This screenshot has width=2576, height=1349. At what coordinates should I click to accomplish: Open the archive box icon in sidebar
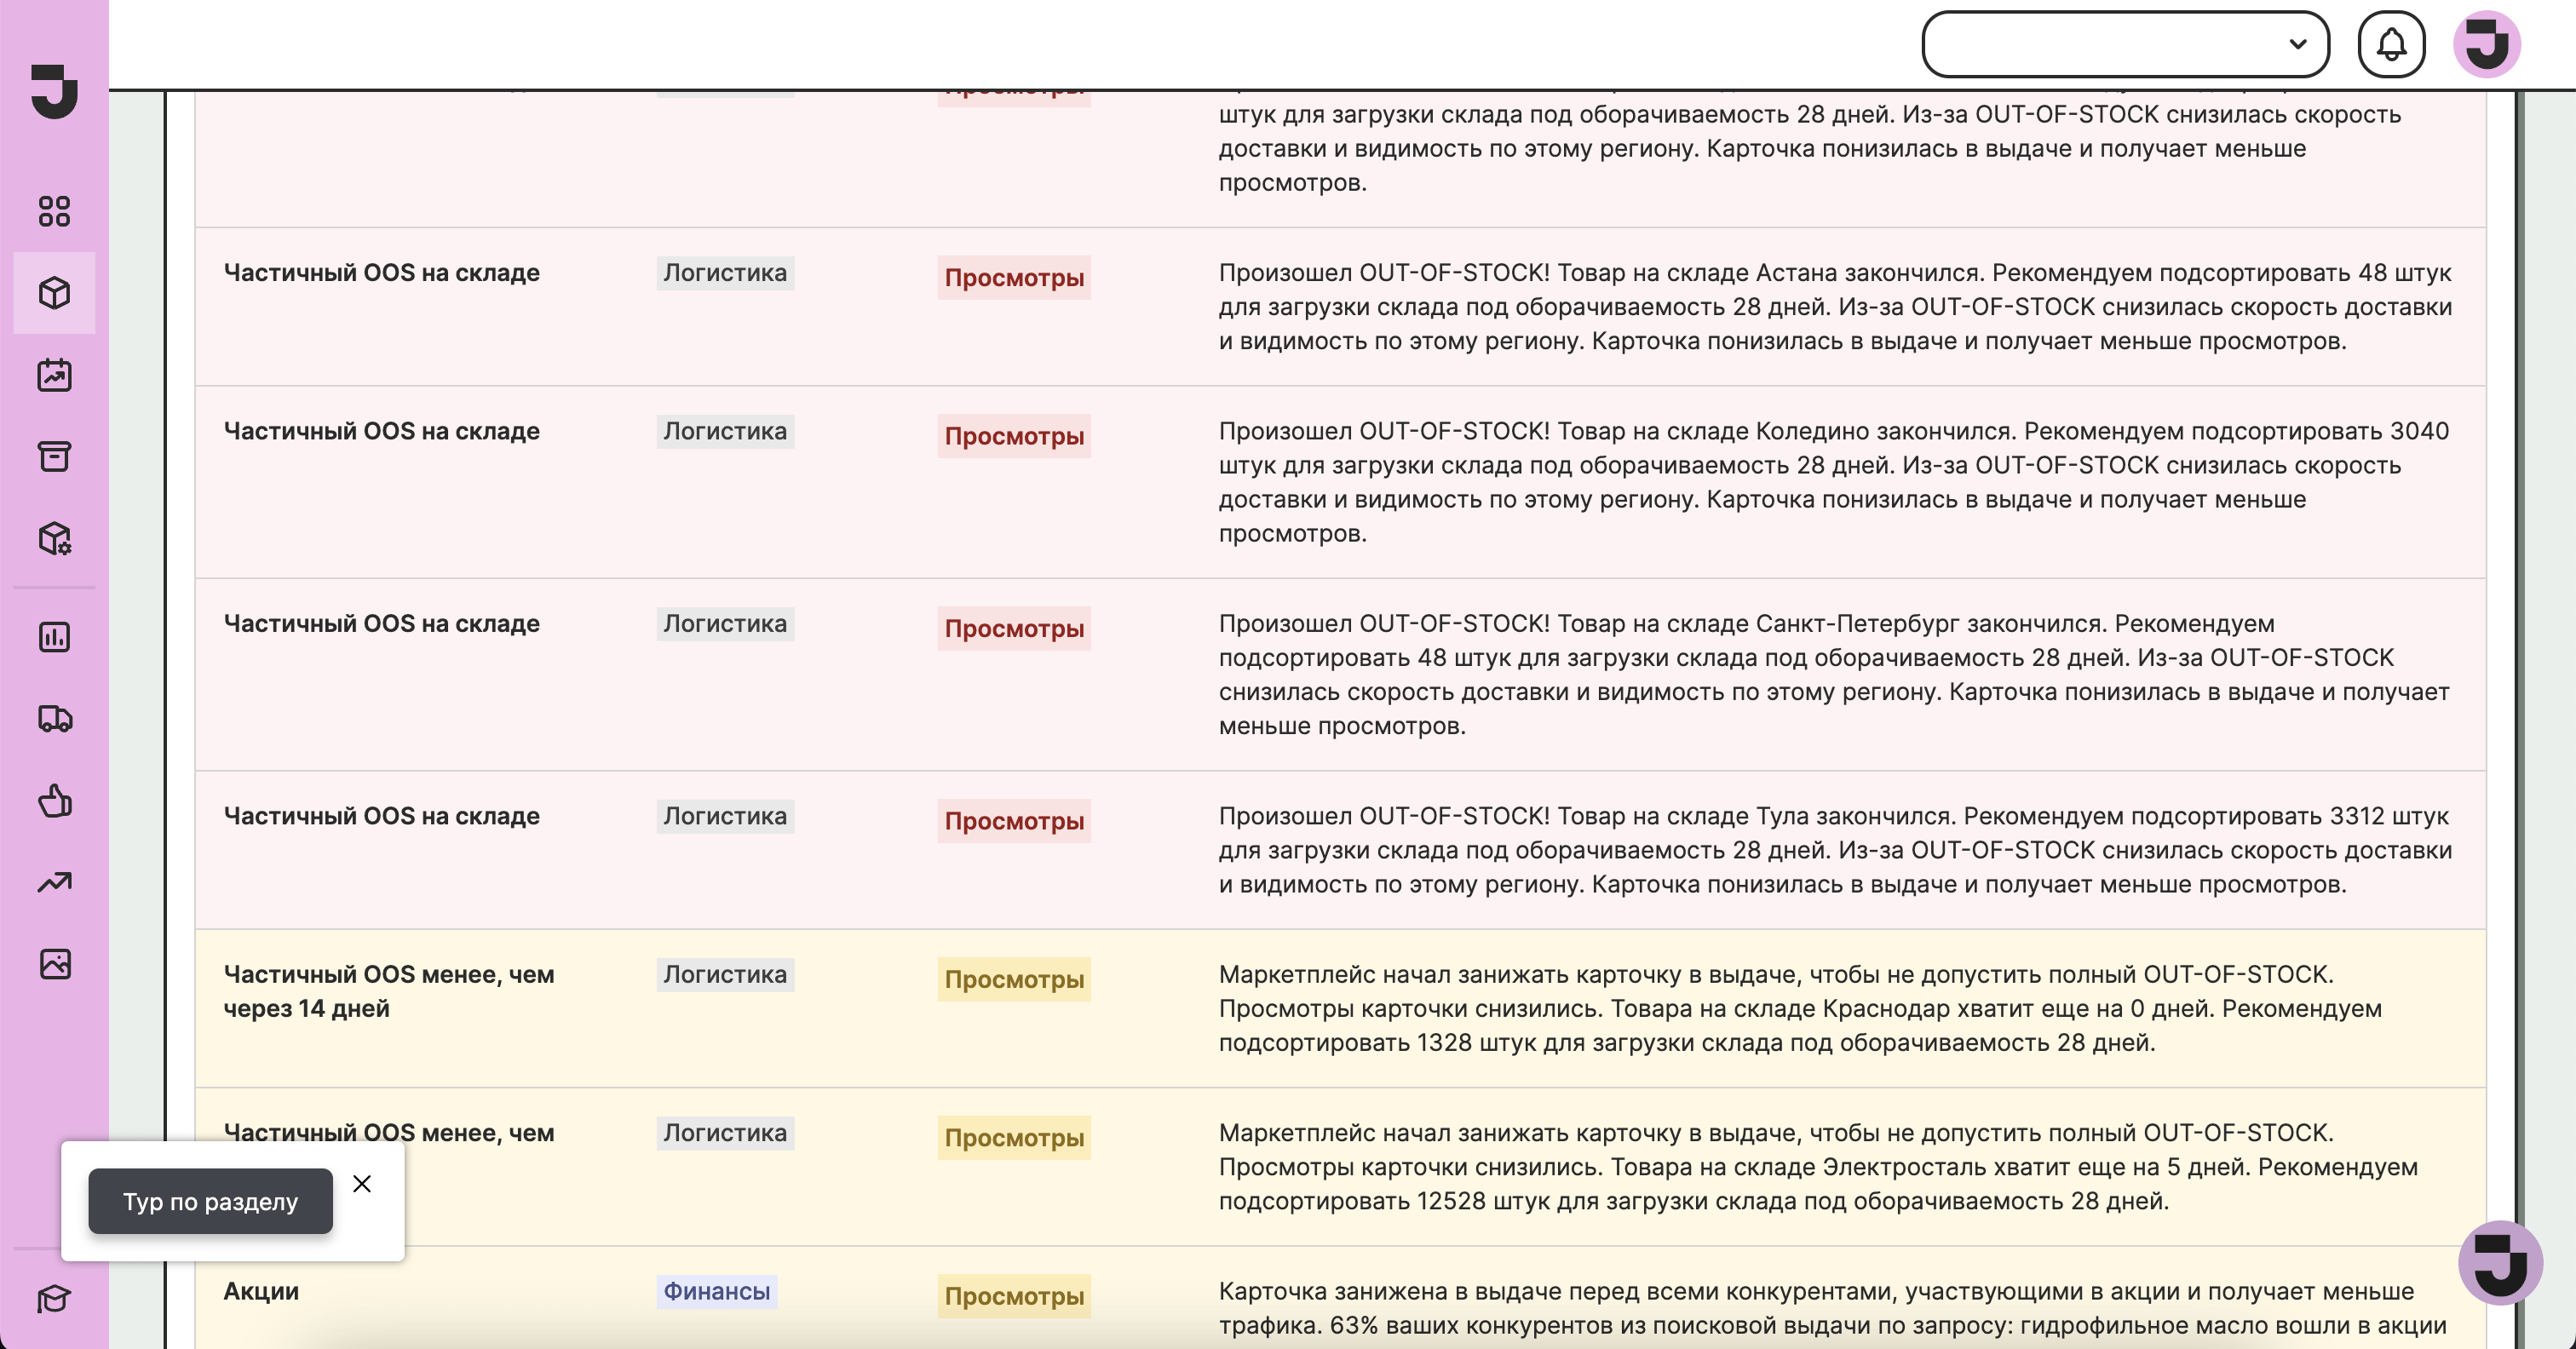(x=54, y=457)
